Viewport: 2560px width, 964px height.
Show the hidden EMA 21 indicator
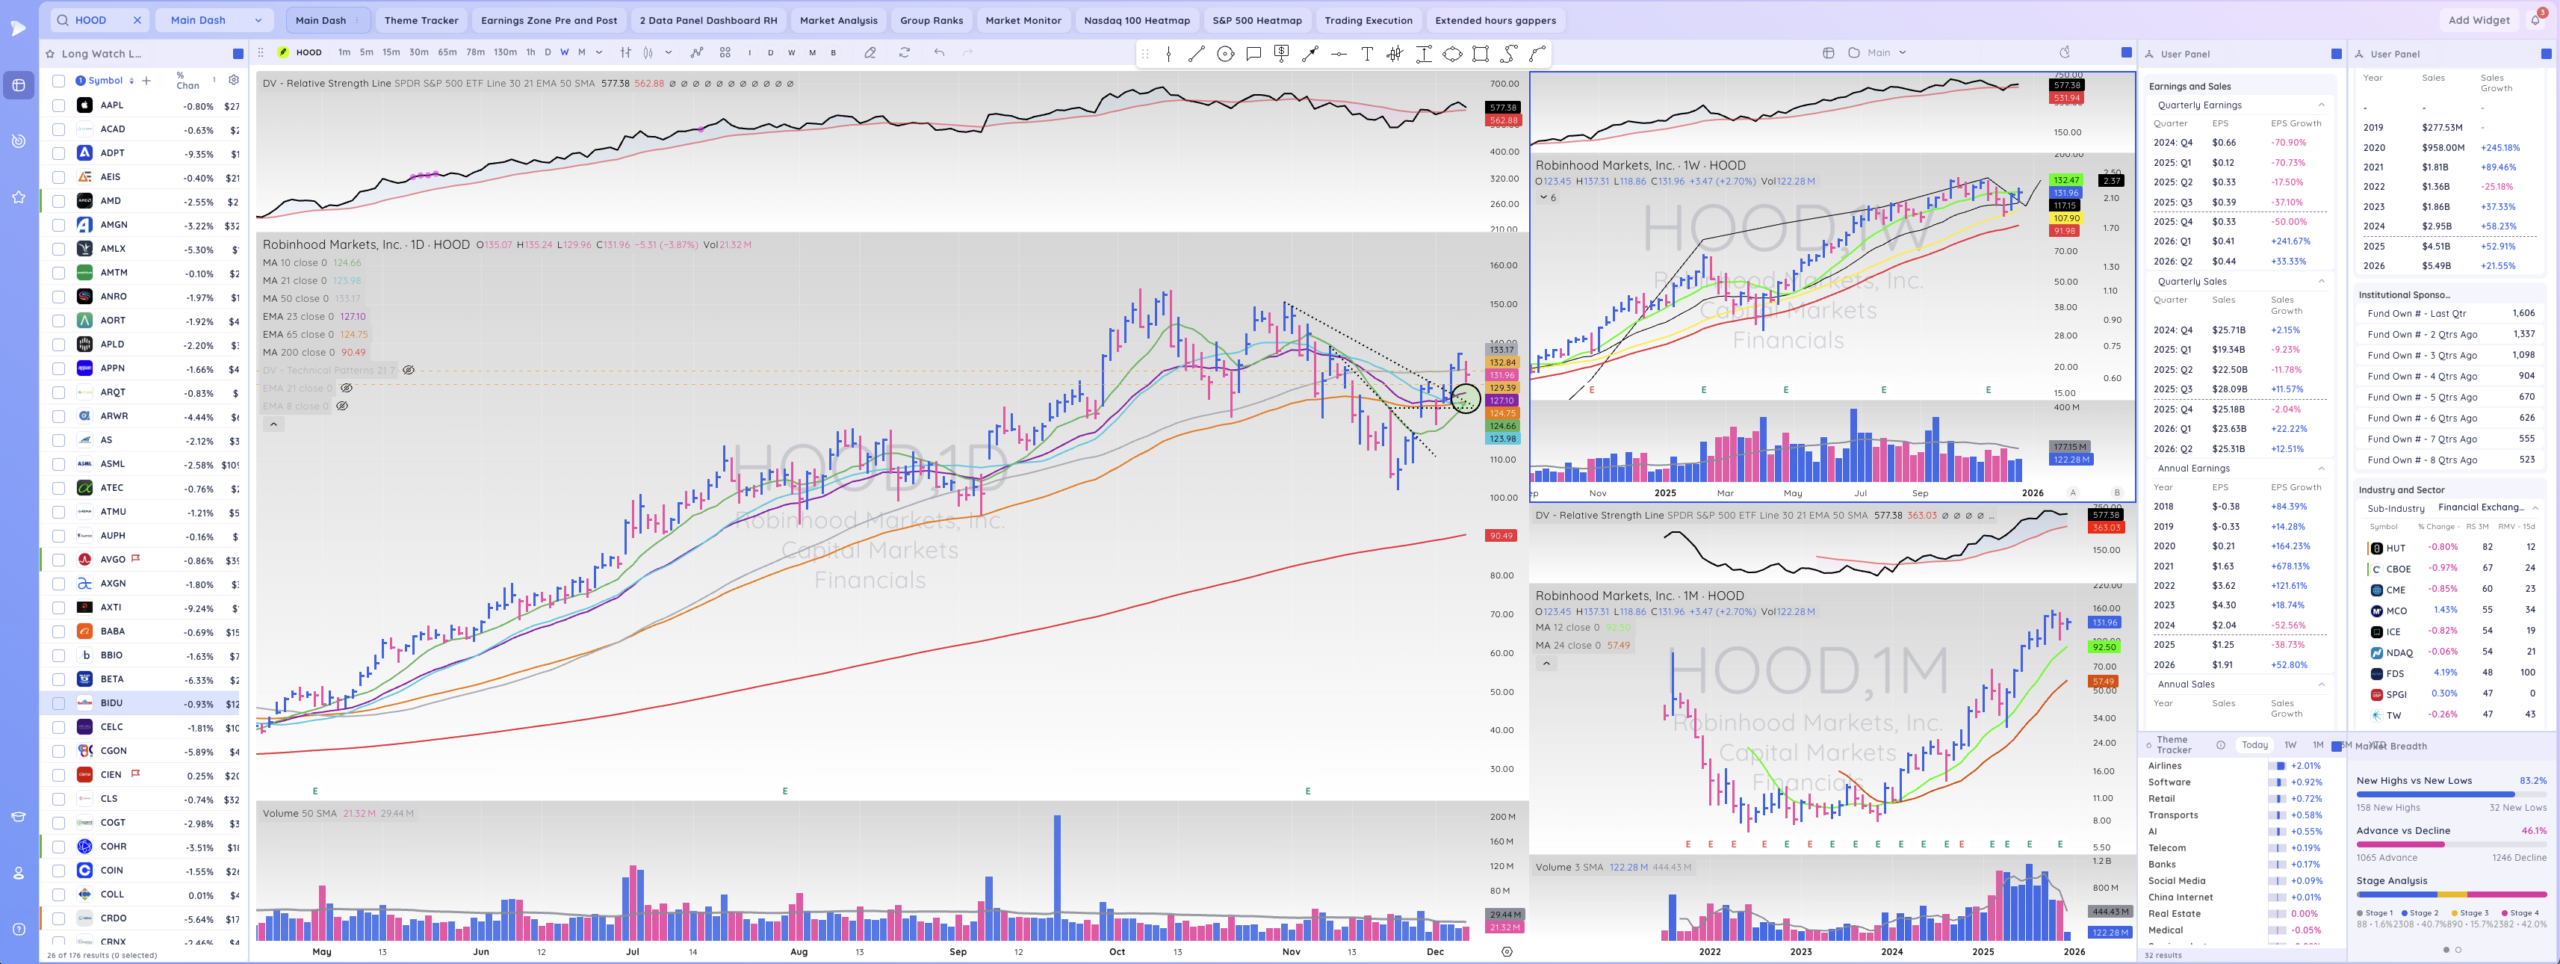pos(346,389)
